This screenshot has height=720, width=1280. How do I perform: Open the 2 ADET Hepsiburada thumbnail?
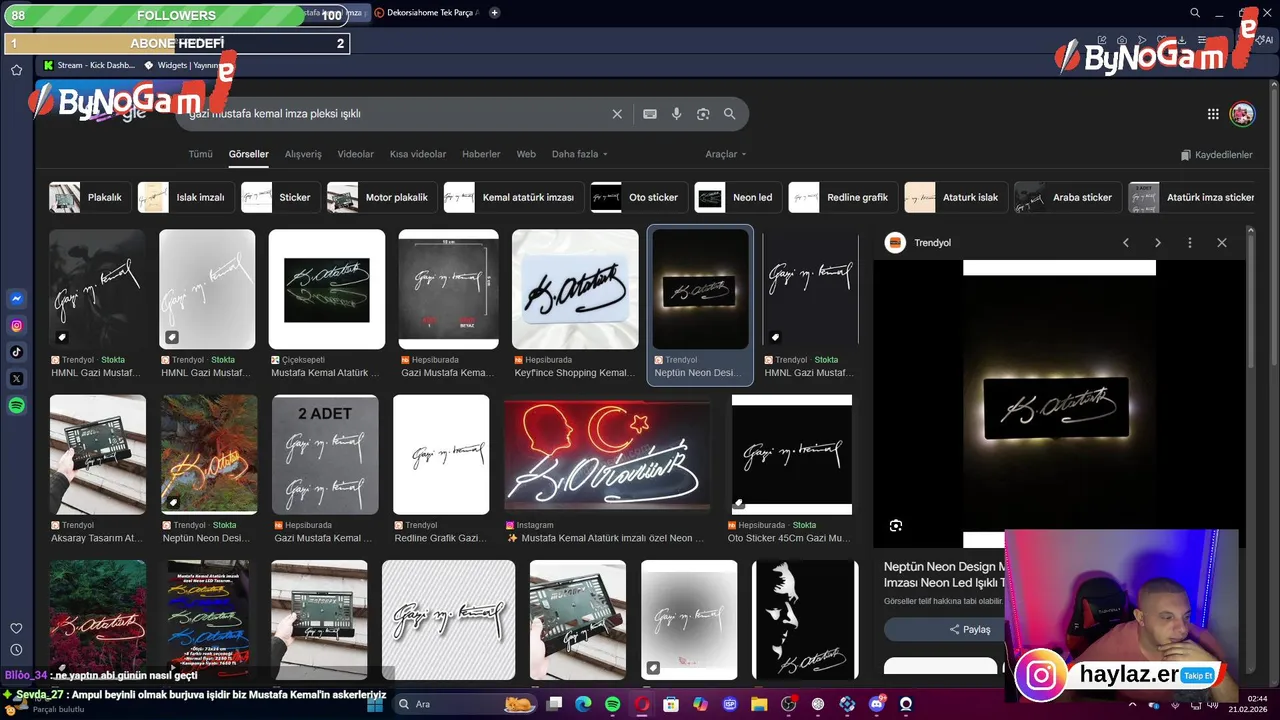pyautogui.click(x=325, y=455)
